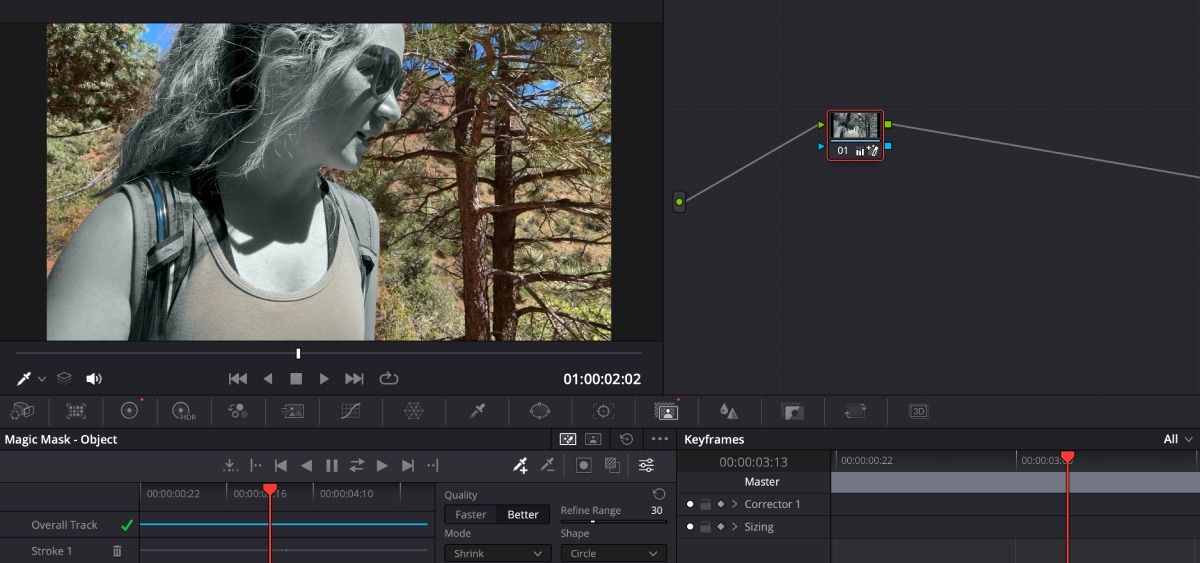Expand the Sizing keyframe track

click(735, 527)
